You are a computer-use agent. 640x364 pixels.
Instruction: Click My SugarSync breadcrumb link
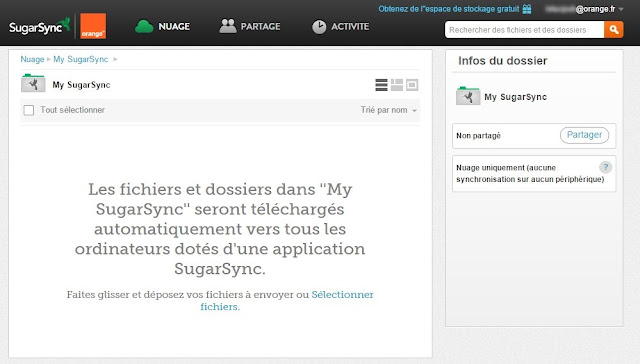click(x=80, y=59)
